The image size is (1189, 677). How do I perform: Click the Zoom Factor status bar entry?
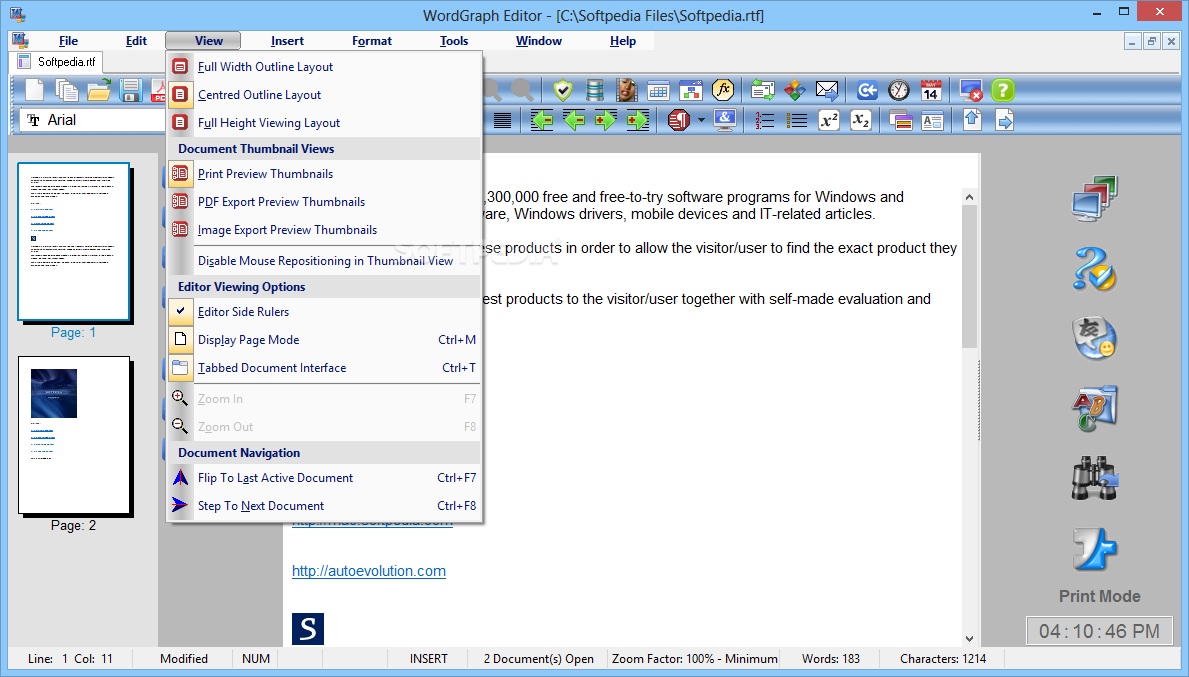(694, 659)
